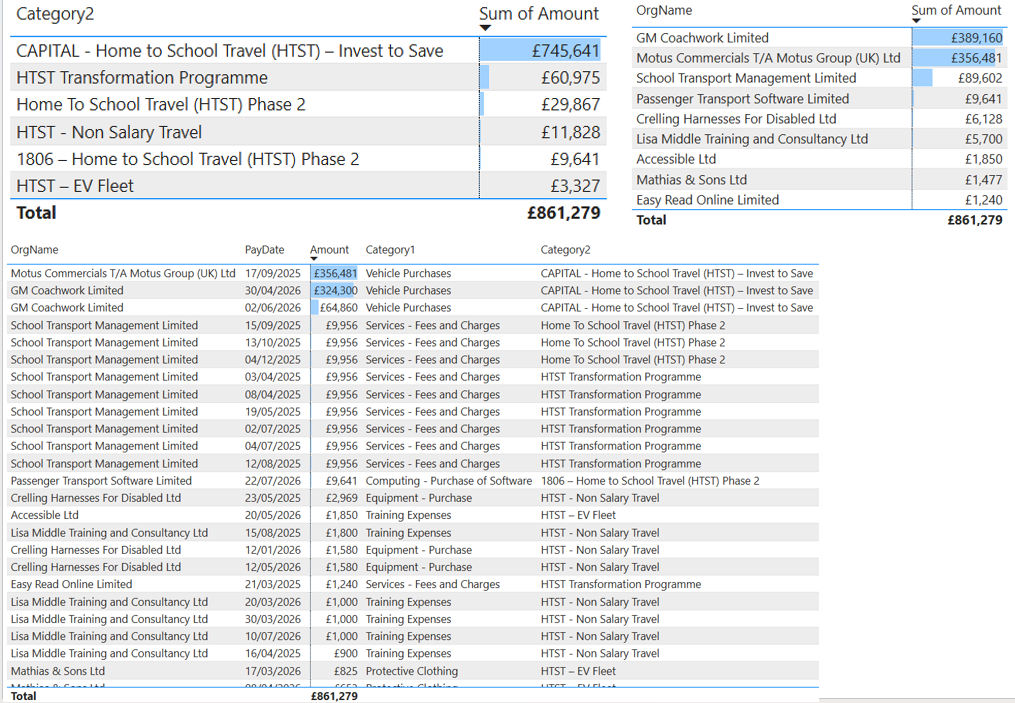The width and height of the screenshot is (1015, 703).
Task: Select HTST – EV Fleet summary row
Action: pyautogui.click(x=308, y=186)
